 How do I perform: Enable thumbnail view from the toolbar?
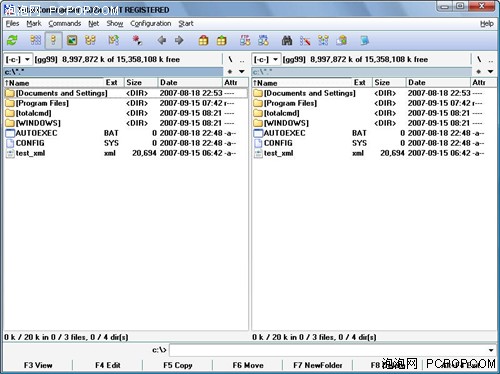72,41
